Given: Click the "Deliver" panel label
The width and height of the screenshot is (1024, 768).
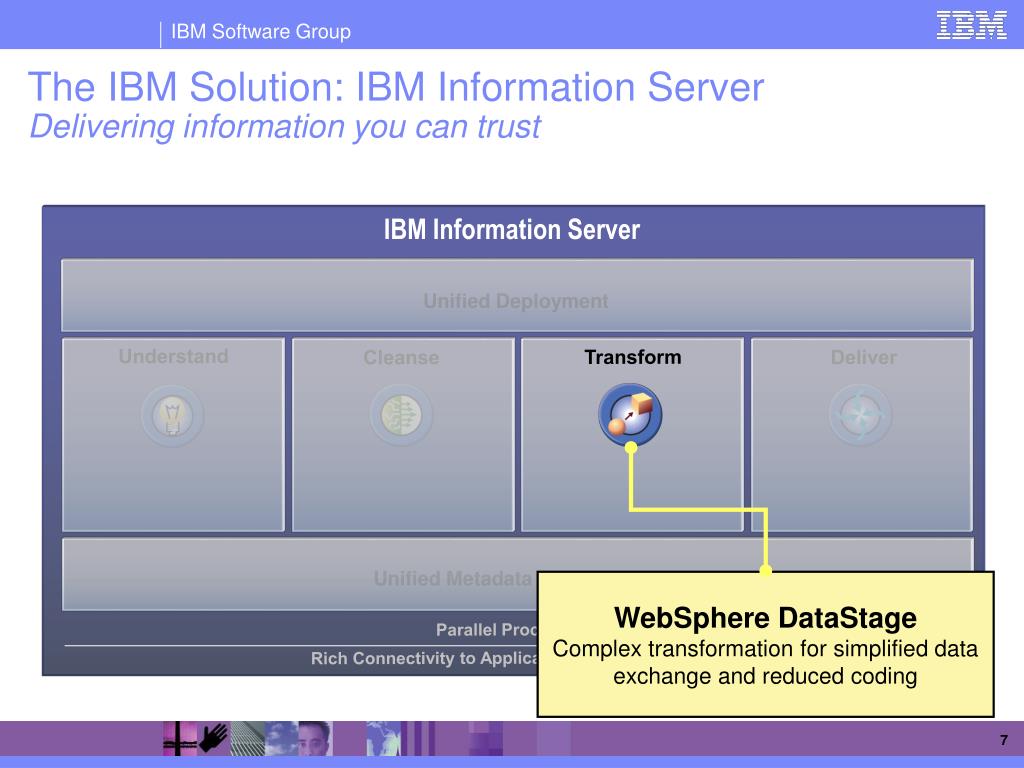Looking at the screenshot, I should point(863,358).
